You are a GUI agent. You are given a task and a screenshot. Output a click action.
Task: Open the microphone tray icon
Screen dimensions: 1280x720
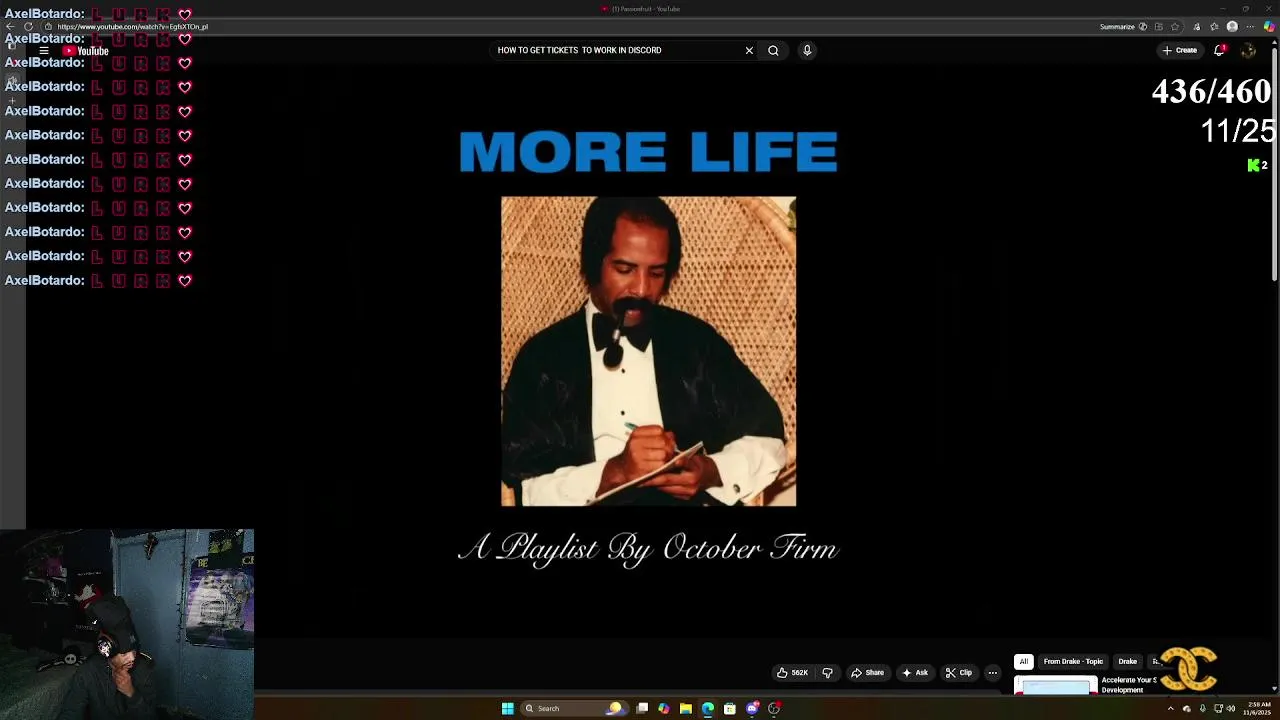coord(1202,708)
